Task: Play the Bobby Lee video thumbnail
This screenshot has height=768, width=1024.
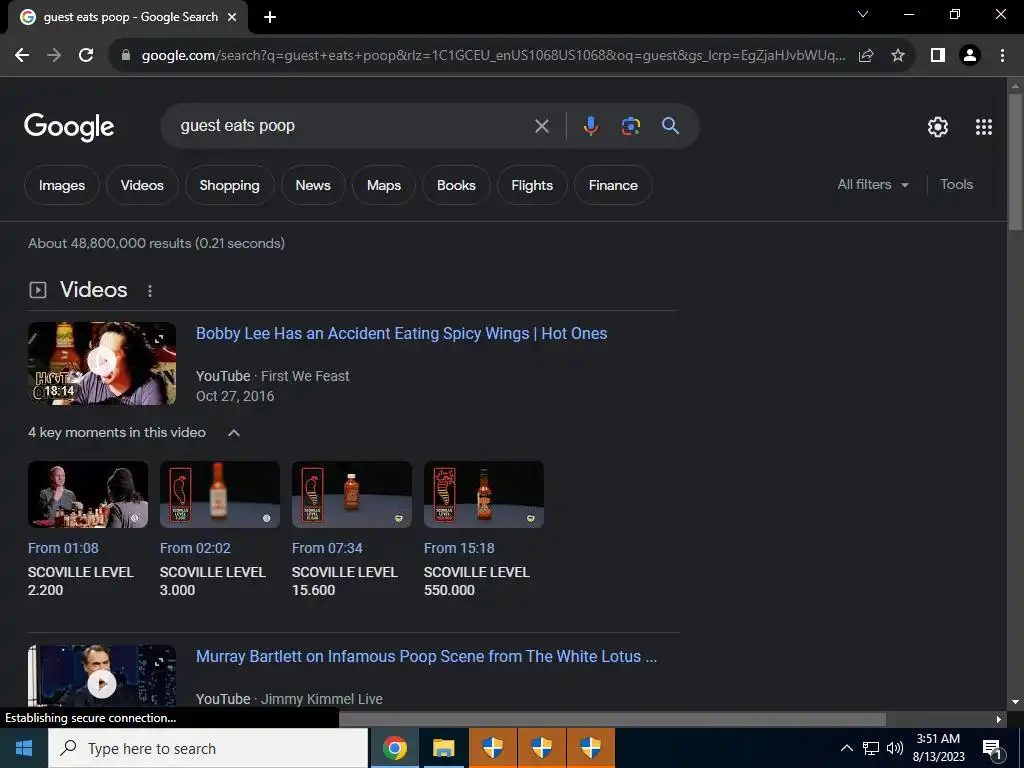Action: pyautogui.click(x=102, y=363)
